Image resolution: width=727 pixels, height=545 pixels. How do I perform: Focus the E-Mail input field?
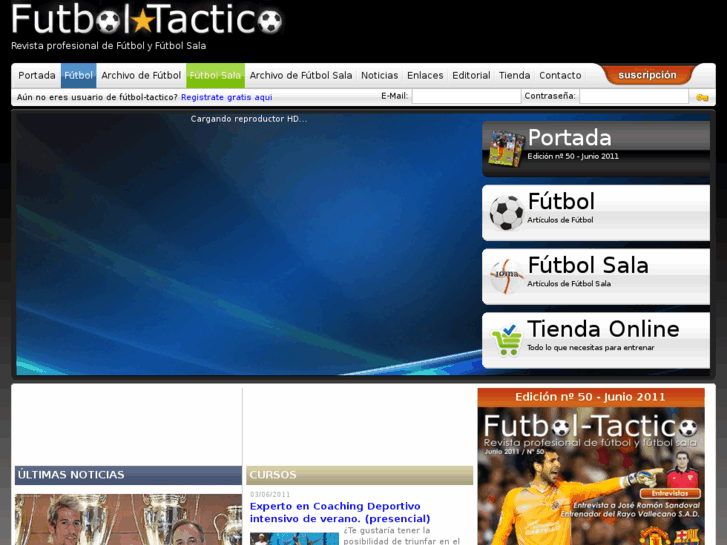466,96
